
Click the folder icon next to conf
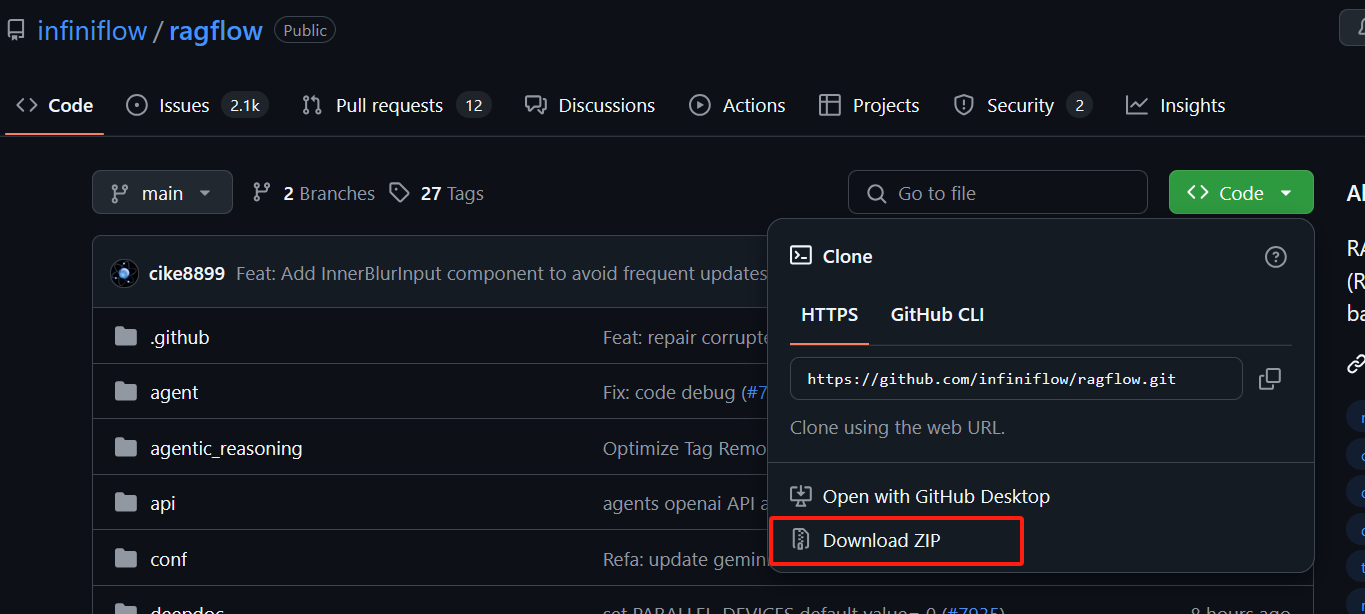point(125,559)
